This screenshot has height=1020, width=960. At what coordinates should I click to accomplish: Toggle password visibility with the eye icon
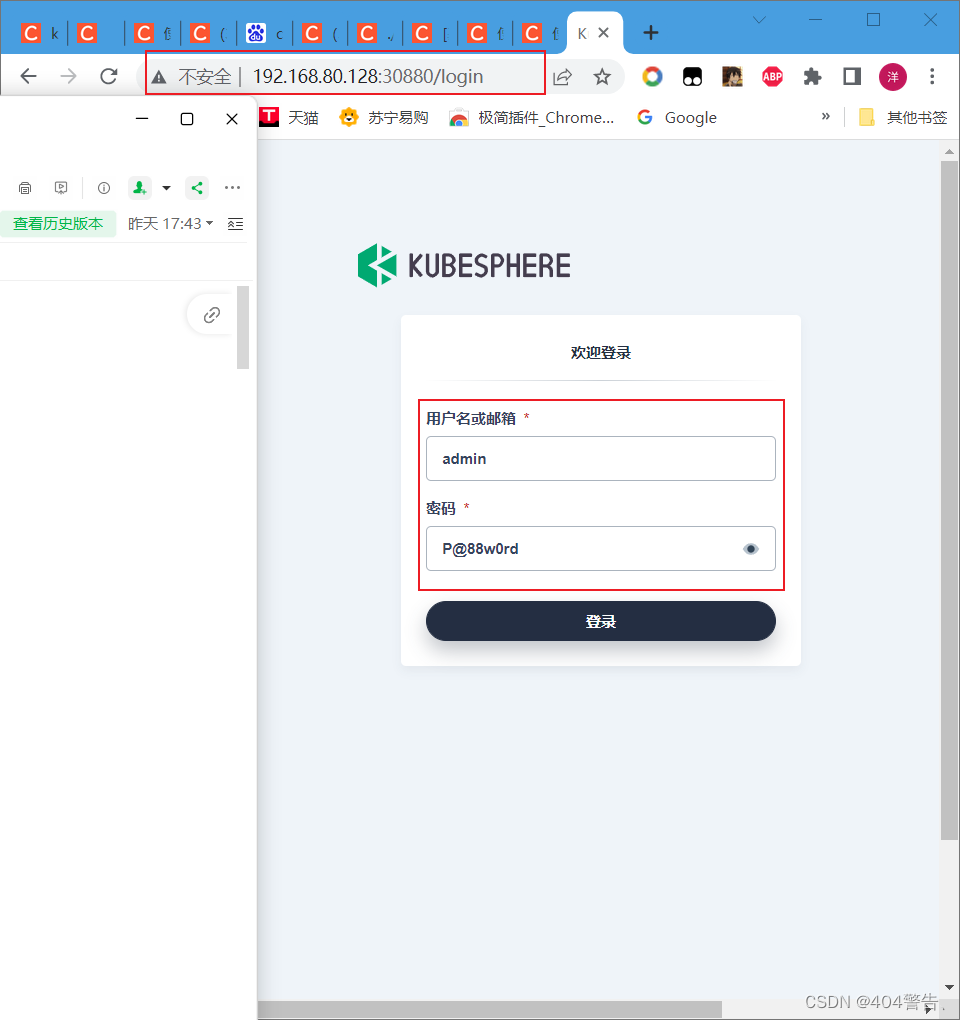pos(751,548)
